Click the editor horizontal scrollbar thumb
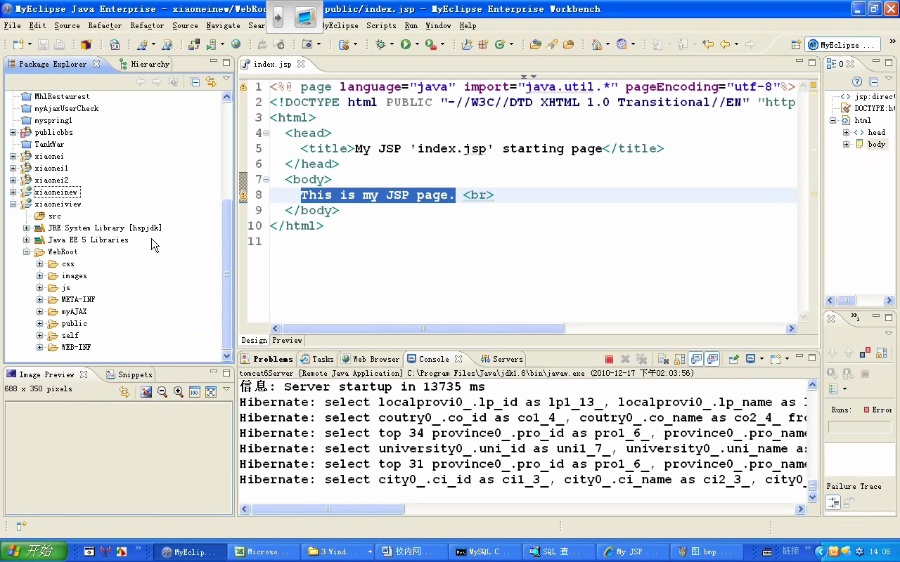This screenshot has height=562, width=900. (422, 328)
